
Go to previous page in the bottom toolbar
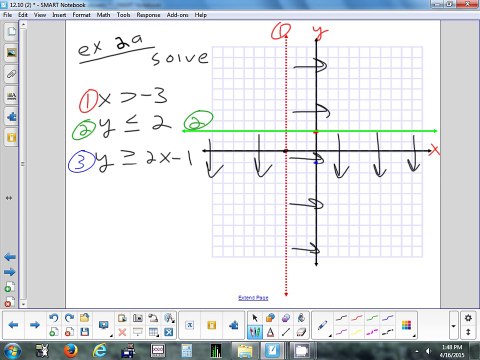pyautogui.click(x=13, y=325)
